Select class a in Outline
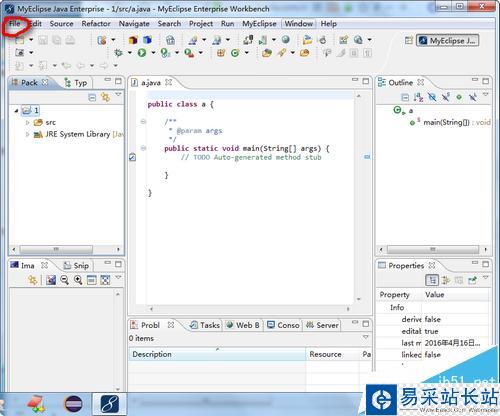Image resolution: width=500 pixels, height=416 pixels. (x=403, y=110)
